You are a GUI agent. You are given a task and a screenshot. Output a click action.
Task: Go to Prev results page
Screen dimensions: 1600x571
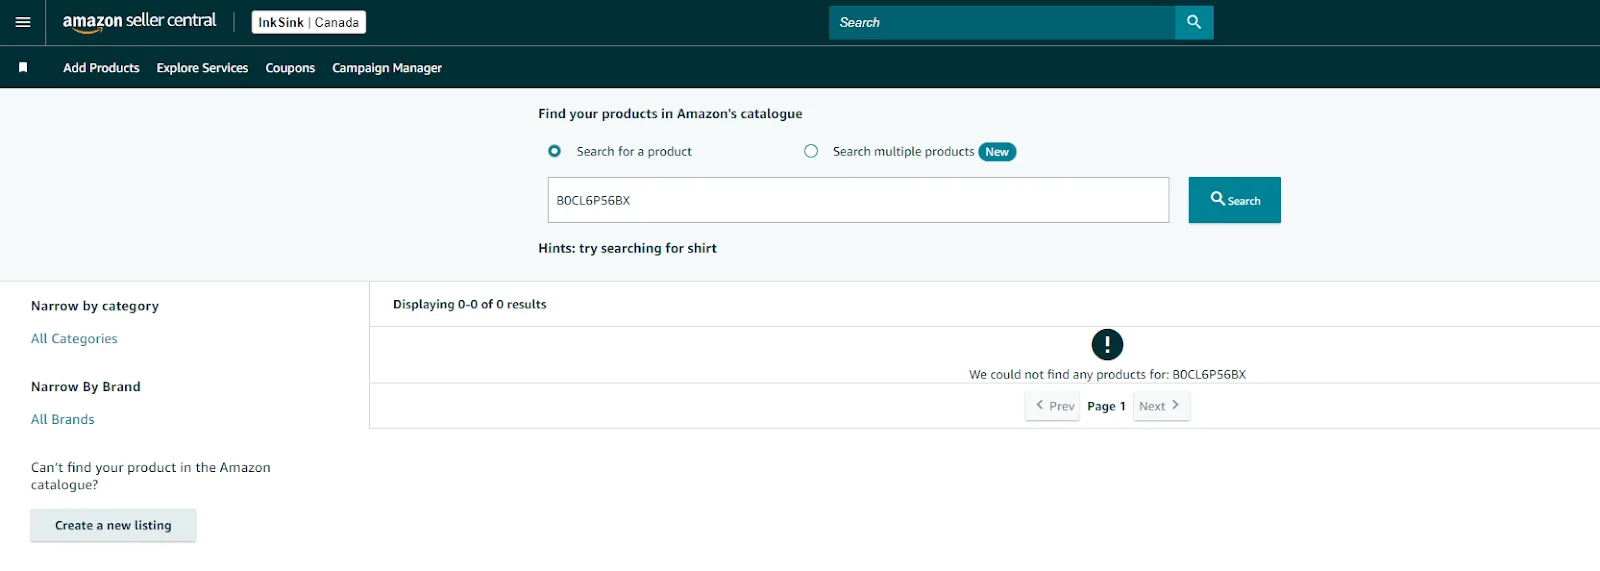pos(1053,406)
